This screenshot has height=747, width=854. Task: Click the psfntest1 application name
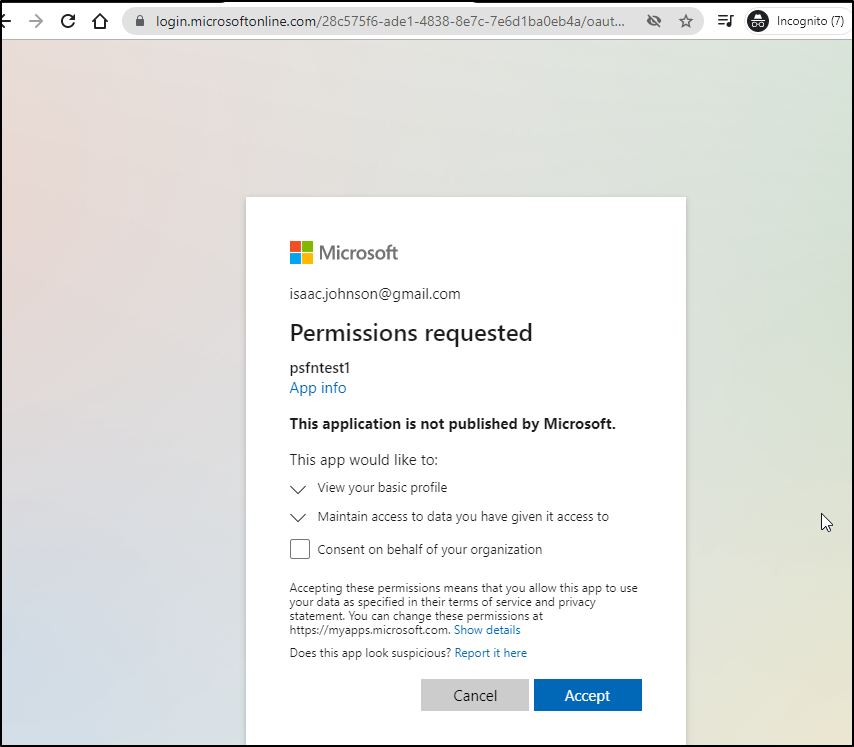320,368
